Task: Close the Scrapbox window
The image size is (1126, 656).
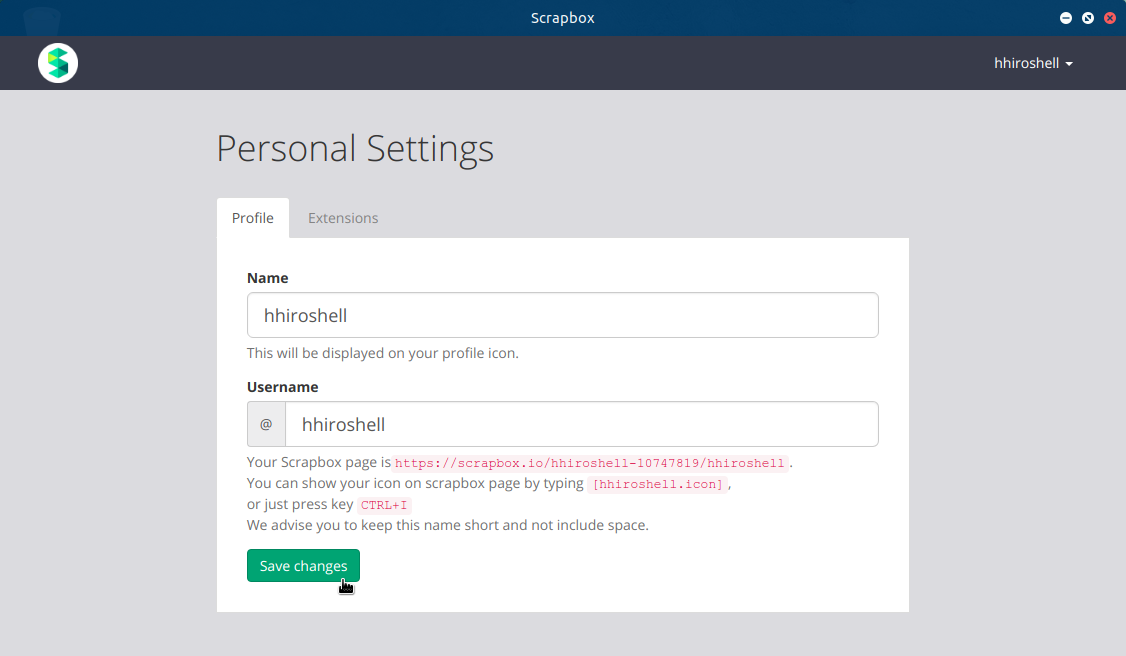Action: tap(1110, 18)
